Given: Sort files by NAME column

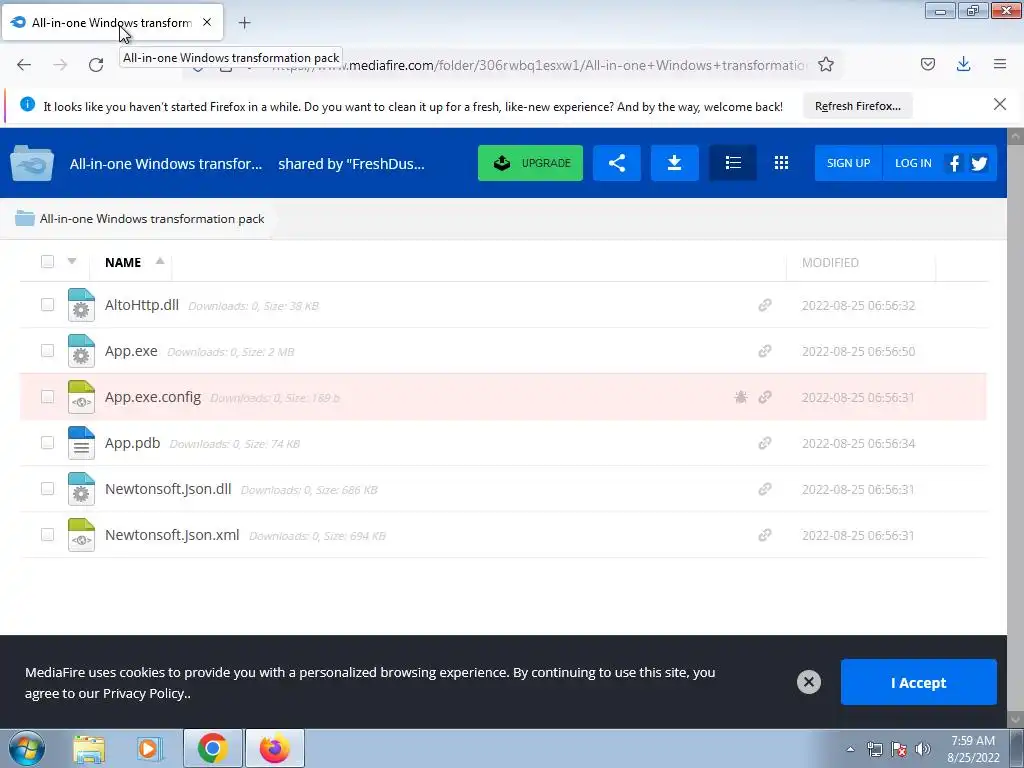Looking at the screenshot, I should [123, 263].
